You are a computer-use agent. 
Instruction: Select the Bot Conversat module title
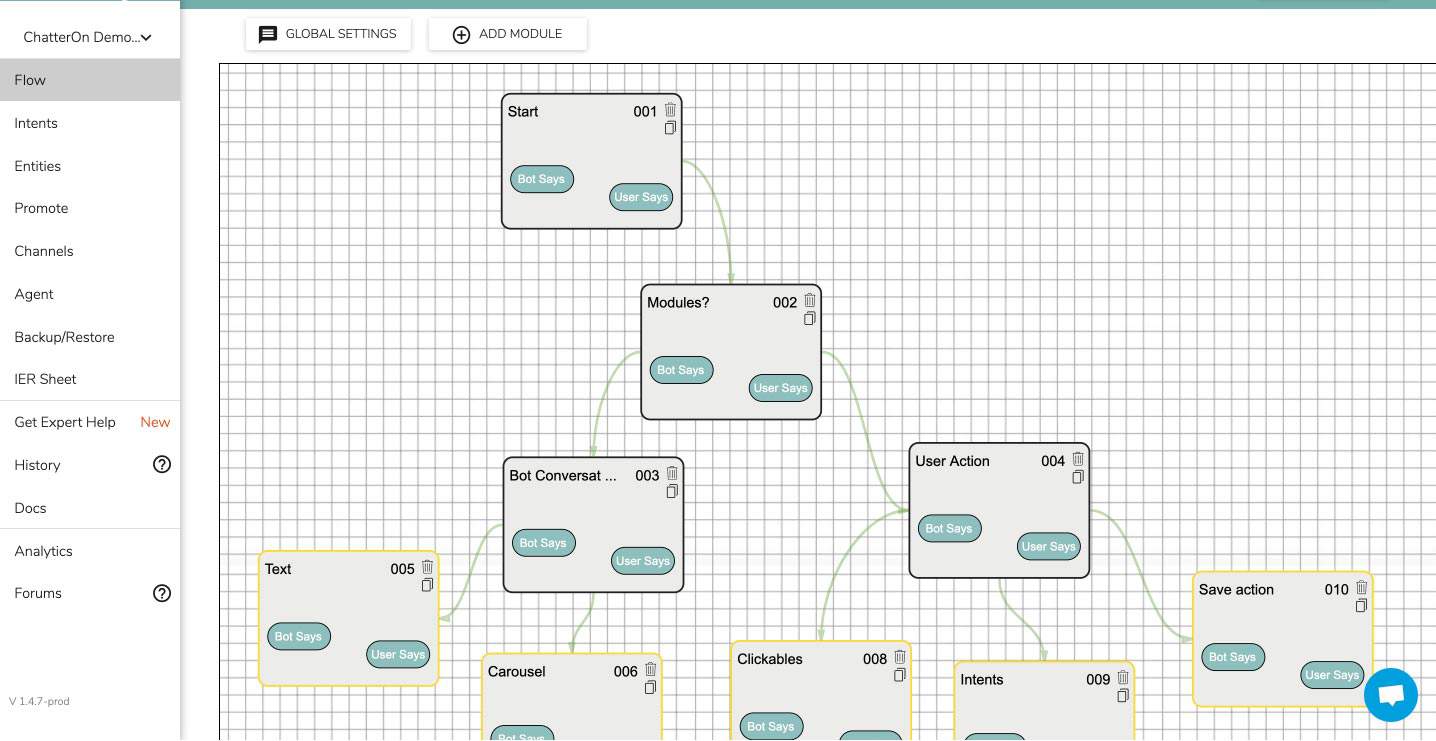pos(563,476)
